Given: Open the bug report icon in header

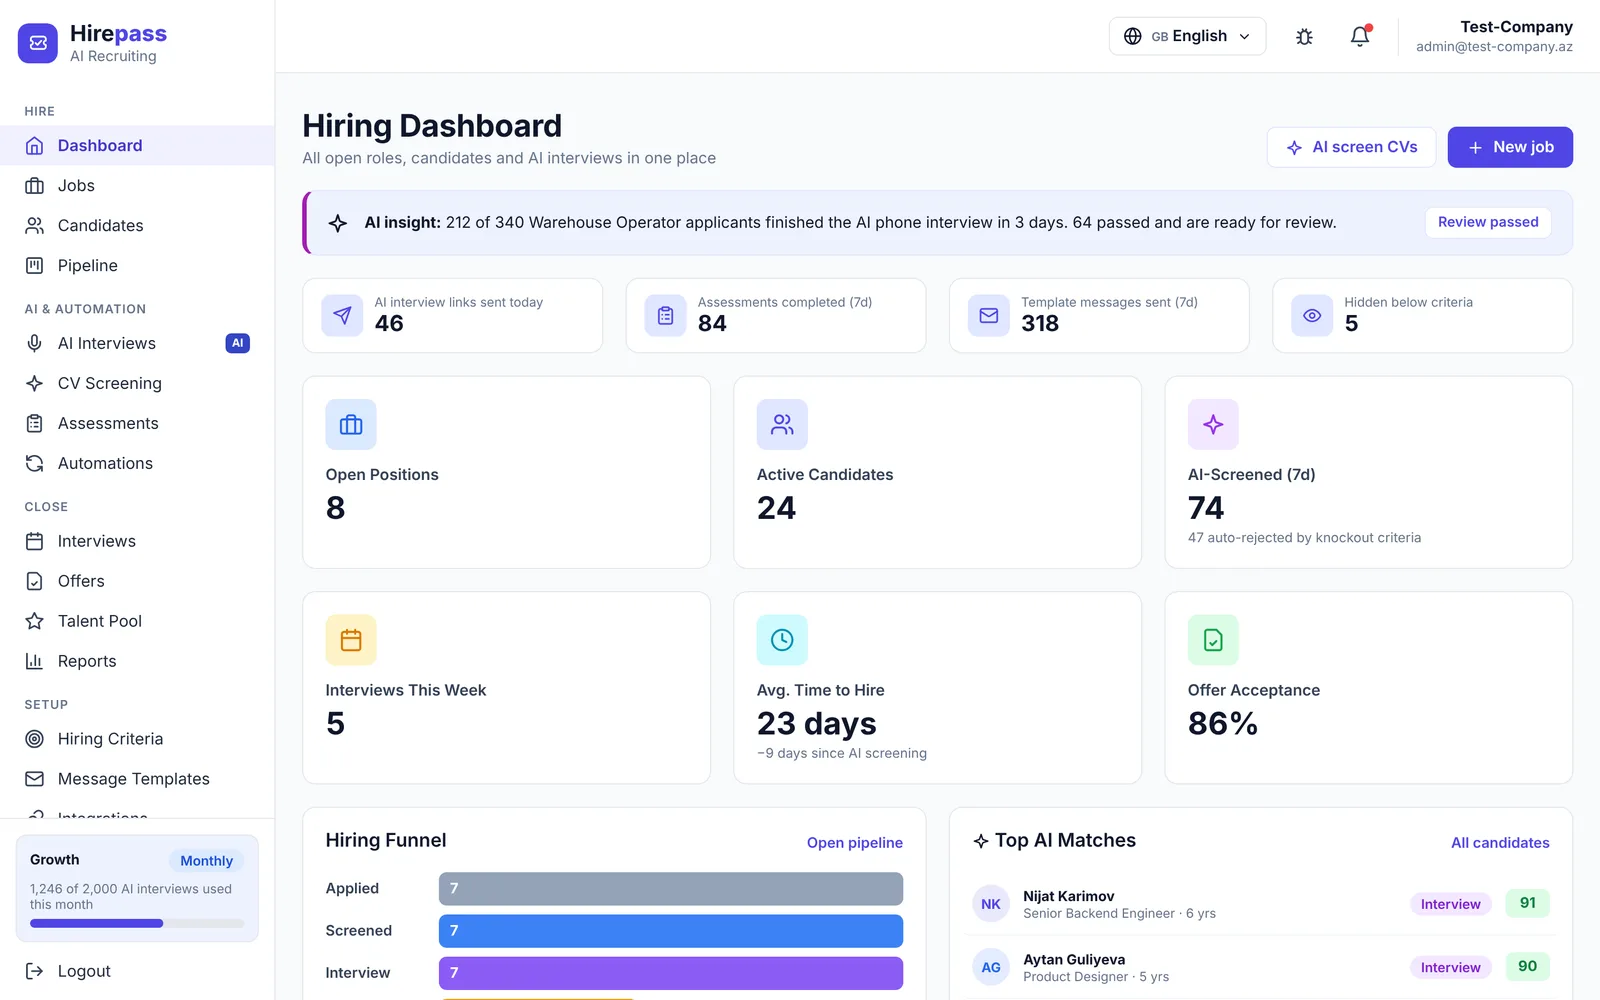Looking at the screenshot, I should 1304,37.
